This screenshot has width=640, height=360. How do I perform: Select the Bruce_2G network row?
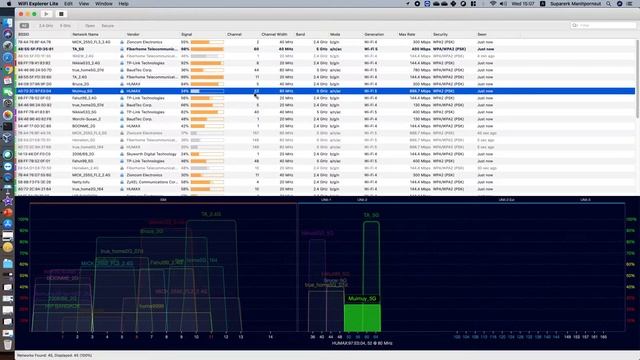(x=325, y=84)
